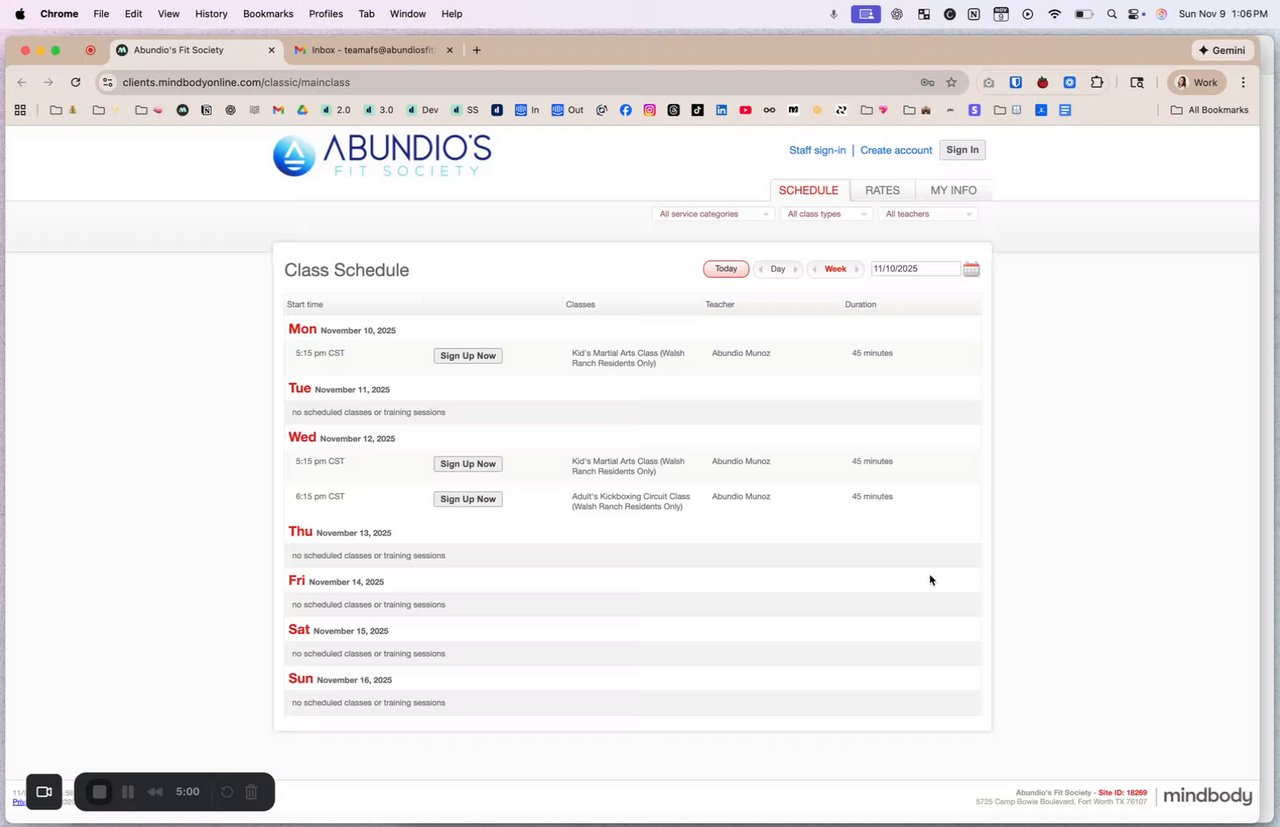Go to previous day using Day left arrow
Image resolution: width=1280 pixels, height=827 pixels.
(x=761, y=270)
